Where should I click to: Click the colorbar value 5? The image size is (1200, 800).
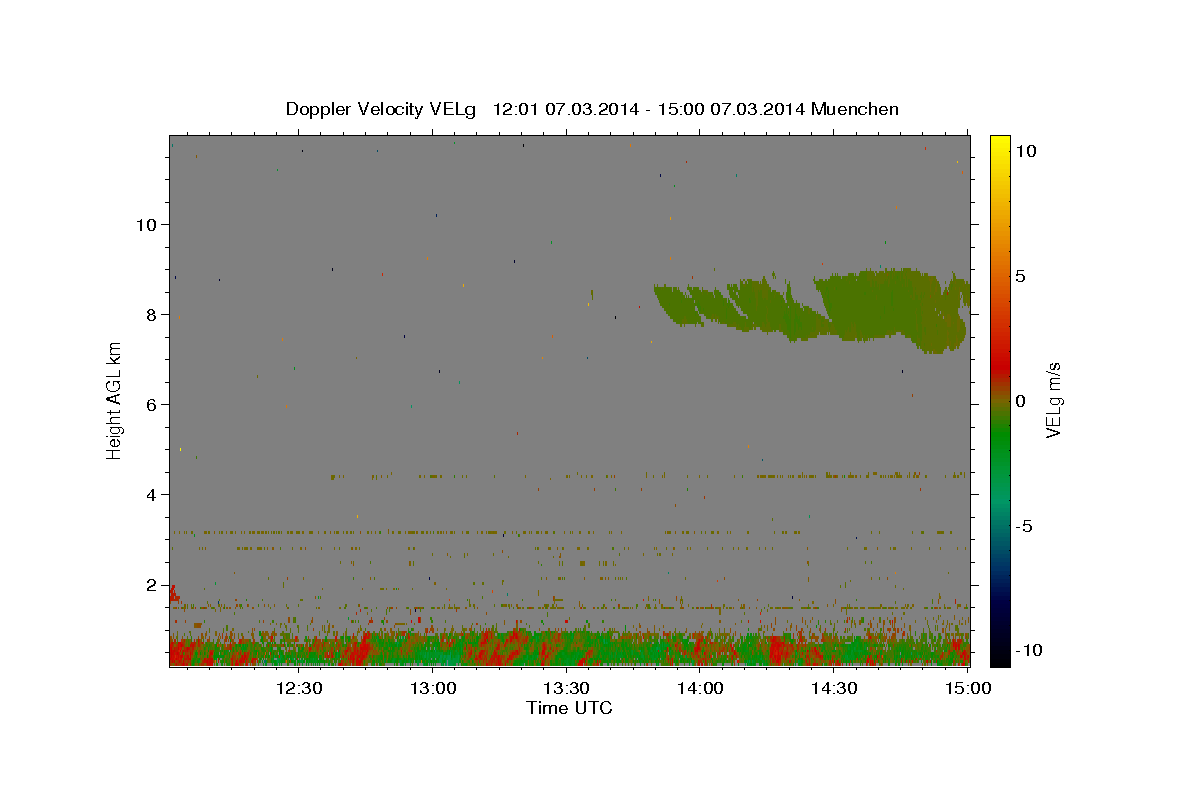1020,276
